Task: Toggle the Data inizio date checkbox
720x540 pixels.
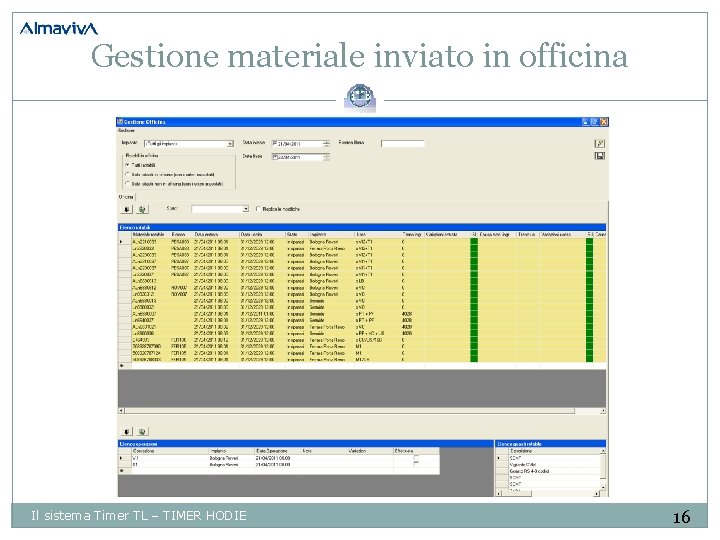Action: tap(275, 144)
